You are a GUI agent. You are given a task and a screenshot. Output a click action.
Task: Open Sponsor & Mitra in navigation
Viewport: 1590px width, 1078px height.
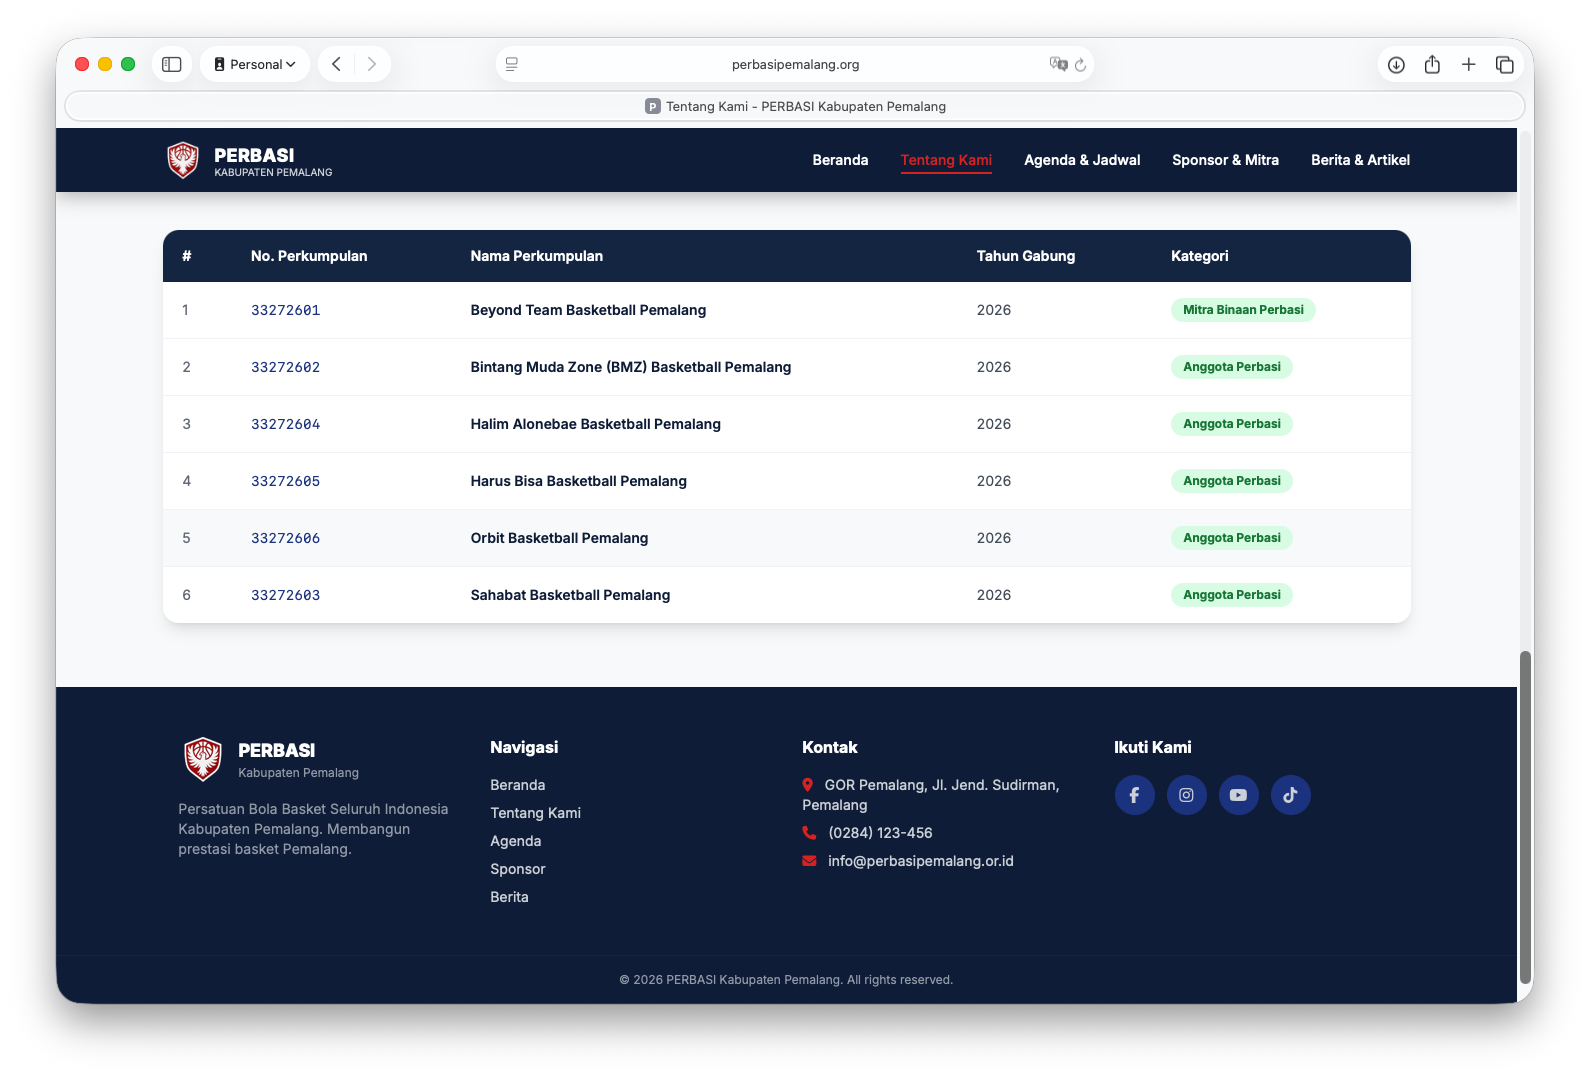click(1225, 160)
